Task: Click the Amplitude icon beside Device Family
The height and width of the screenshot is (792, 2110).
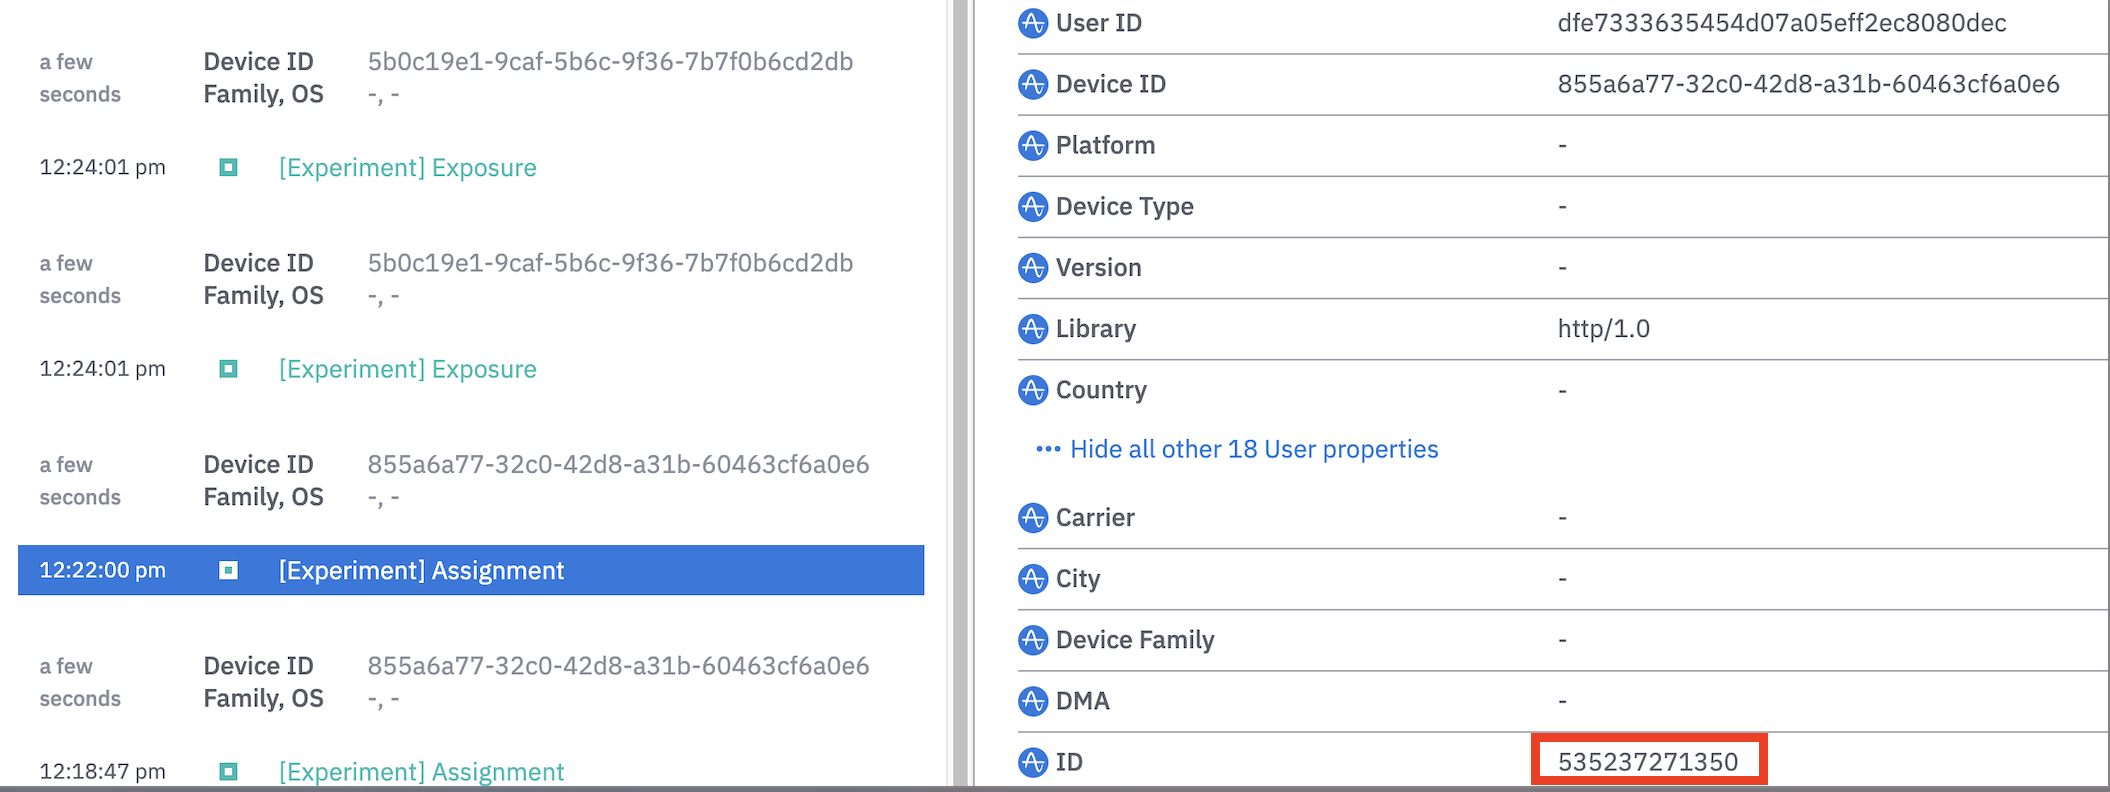Action: [1032, 640]
